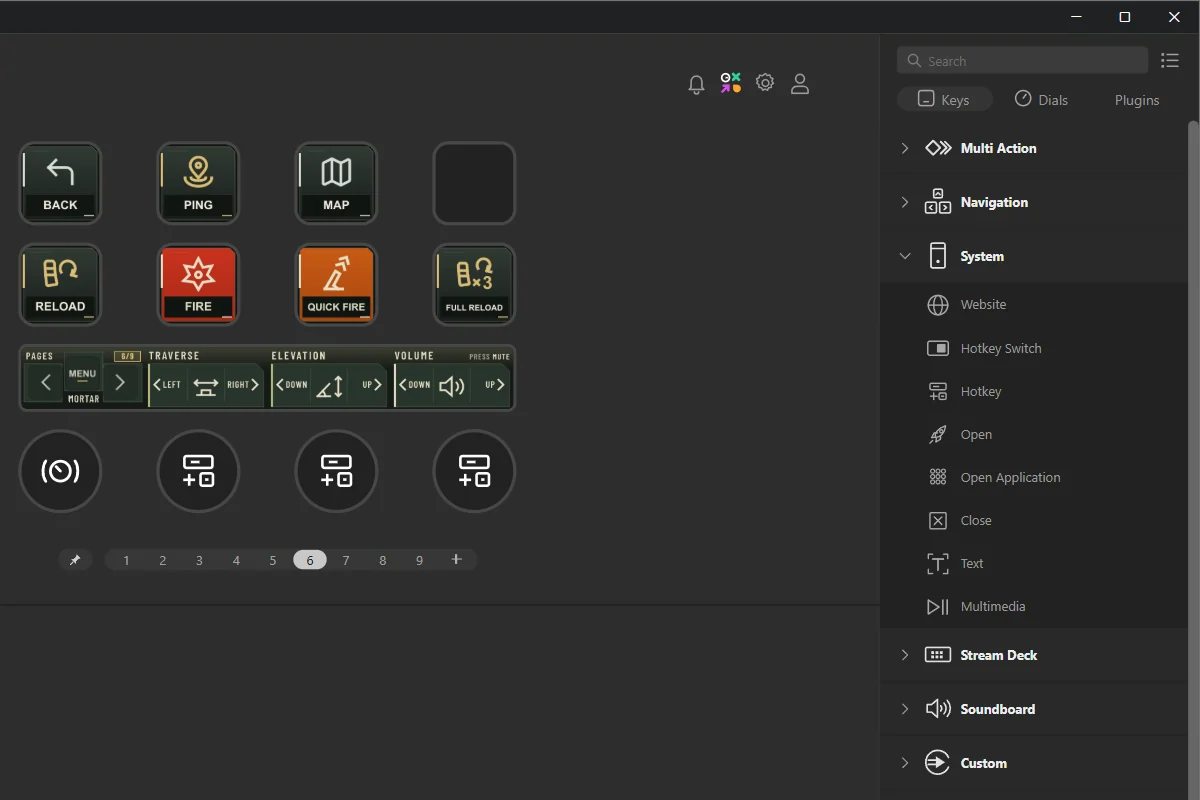Viewport: 1200px width, 800px height.
Task: Switch to the Plugins tab
Action: click(x=1137, y=100)
